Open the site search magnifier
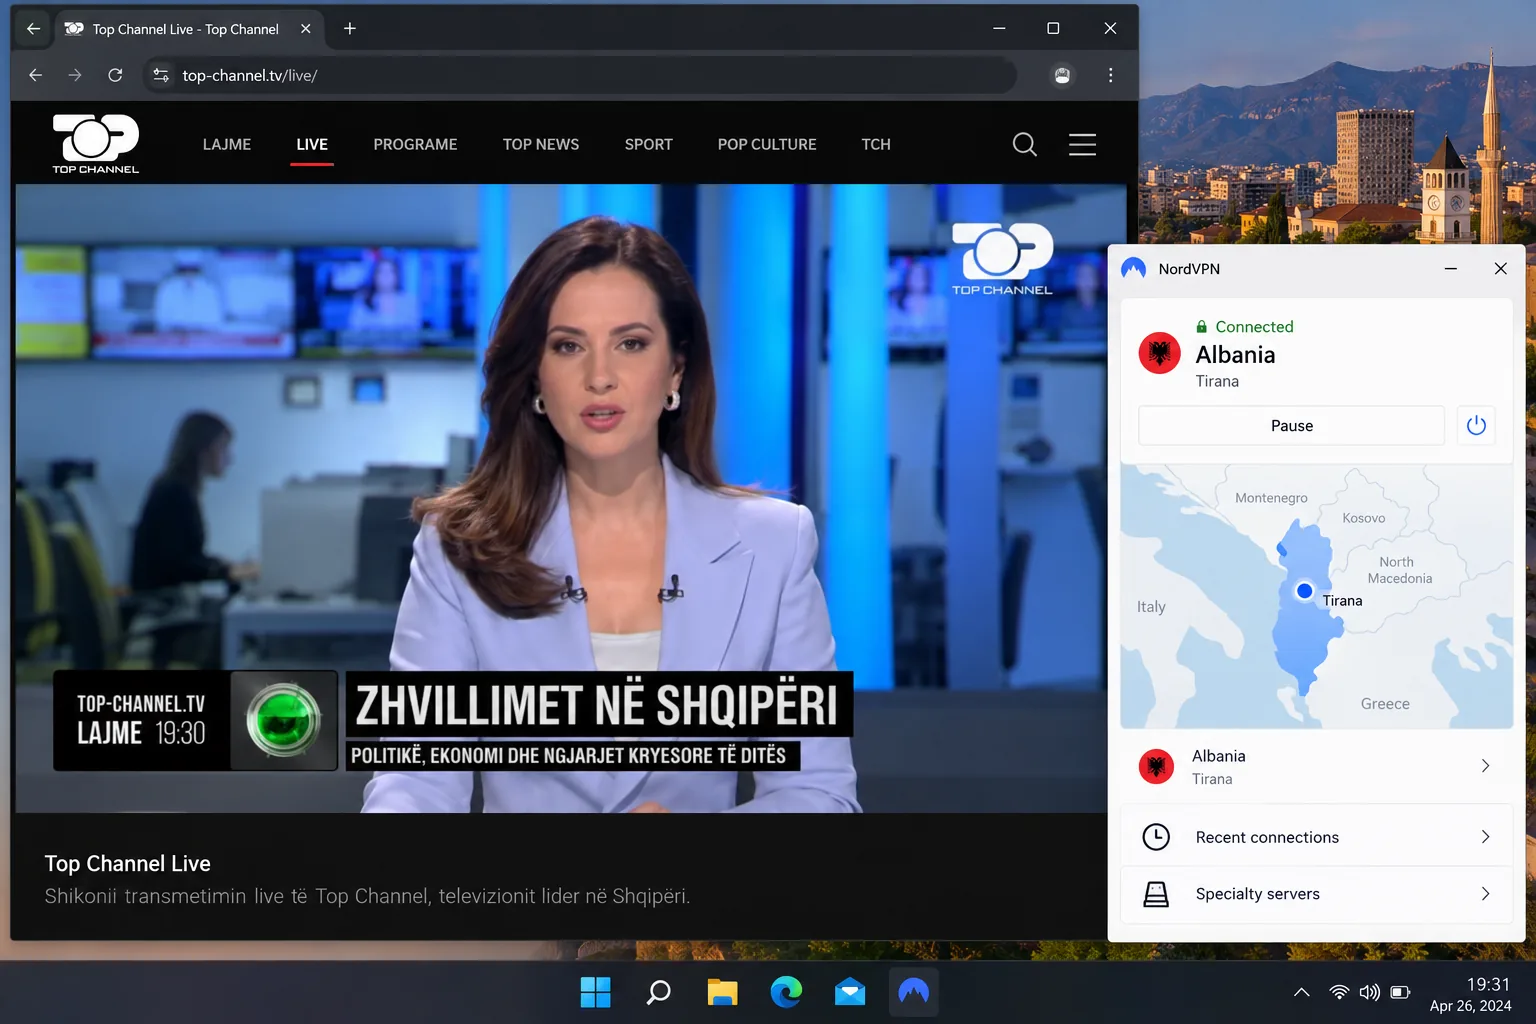 [1024, 145]
